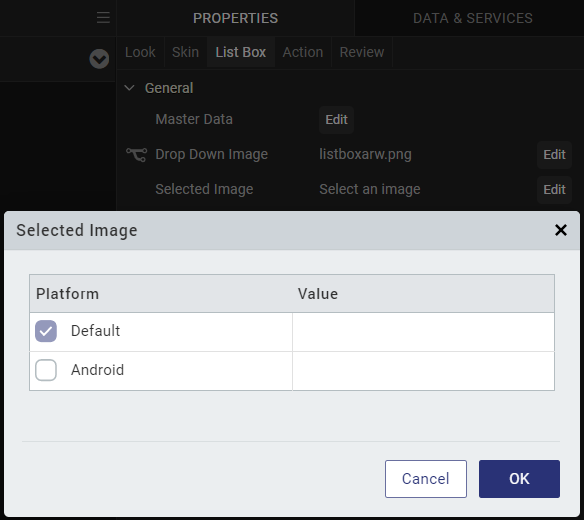Select the List Box tab
This screenshot has width=584, height=520.
click(x=241, y=52)
